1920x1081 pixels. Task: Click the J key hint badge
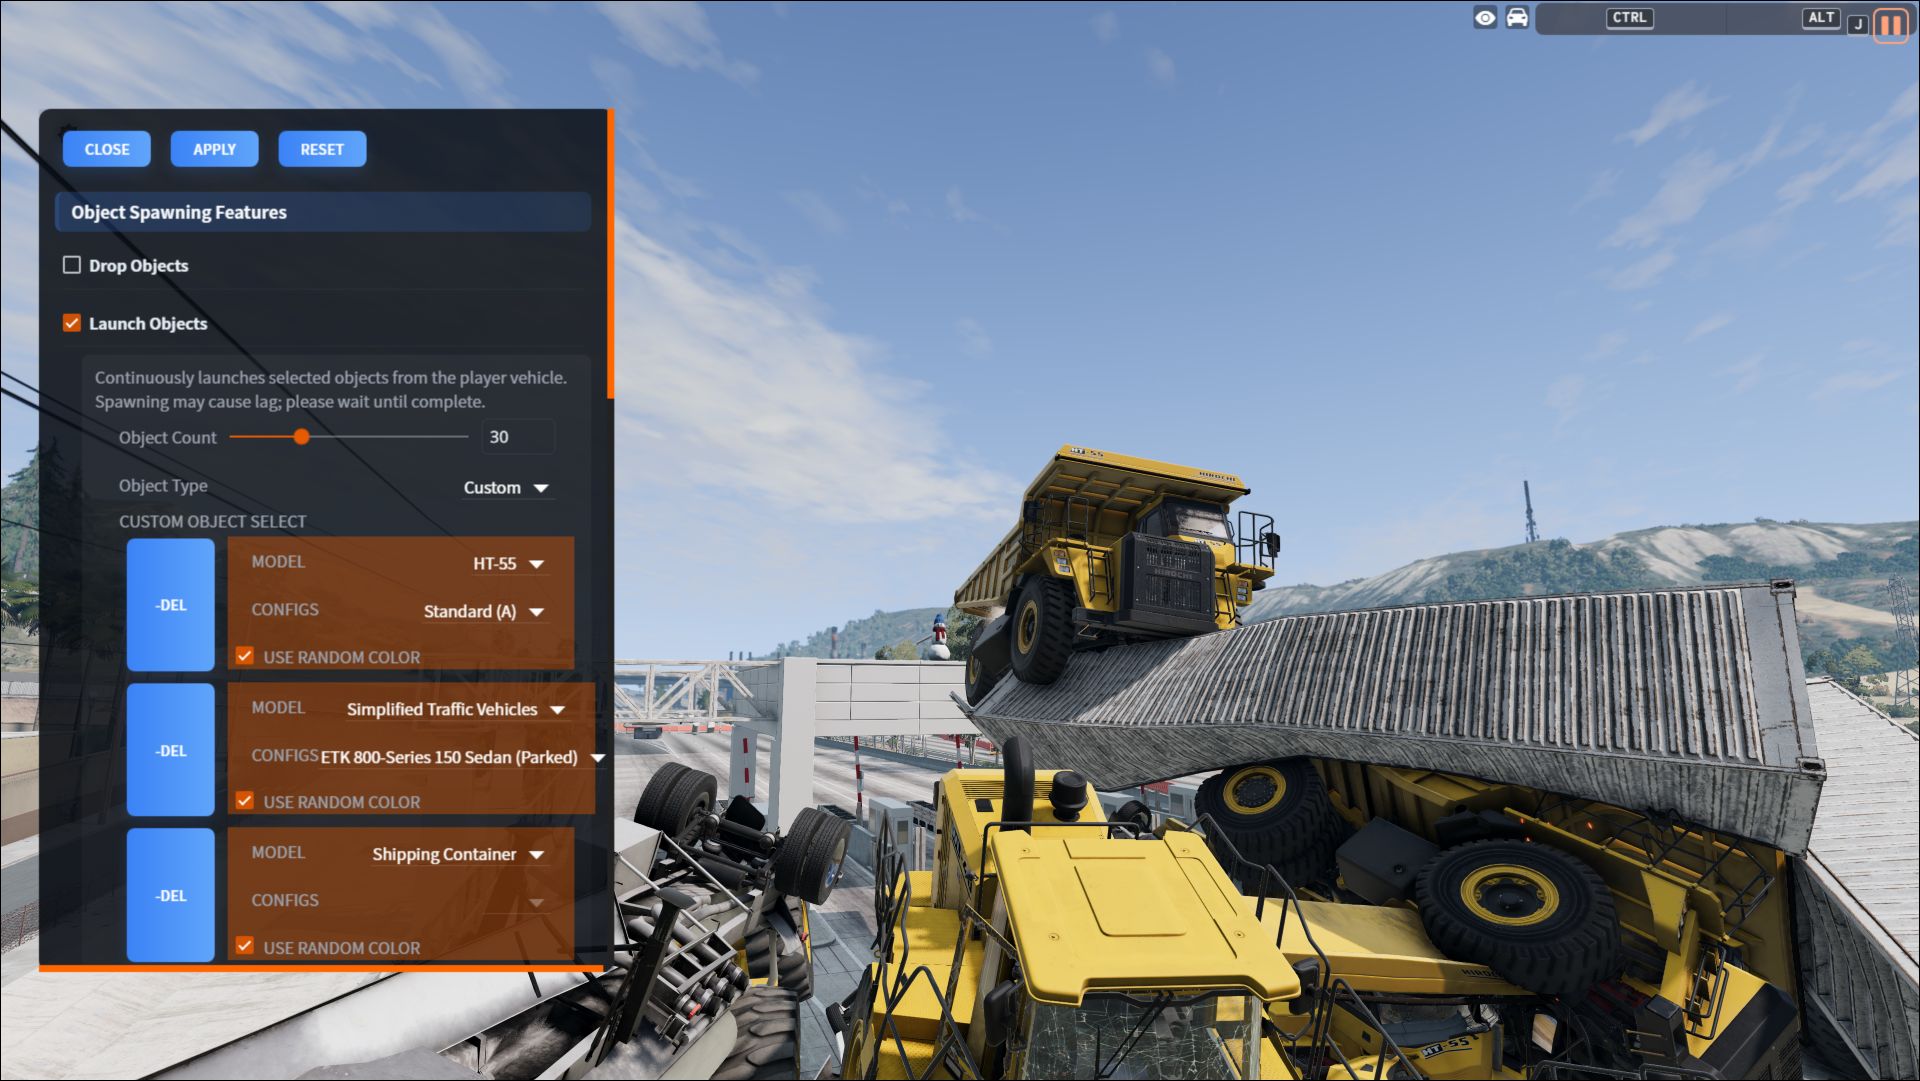[x=1857, y=25]
